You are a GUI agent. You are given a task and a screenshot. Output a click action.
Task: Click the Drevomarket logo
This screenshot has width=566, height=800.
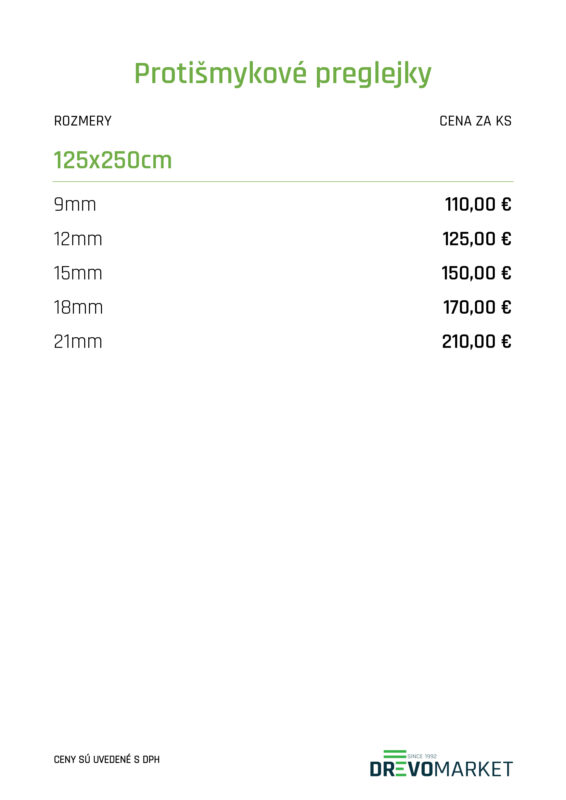pyautogui.click(x=441, y=764)
